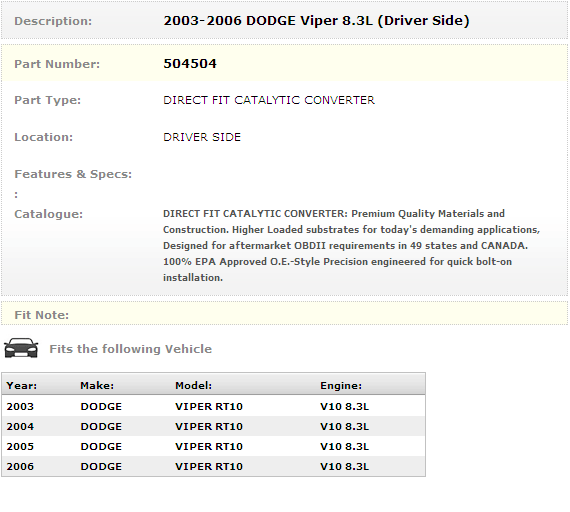Click VIPER RT10 in the 2004 row
This screenshot has width=570, height=512.
point(209,427)
